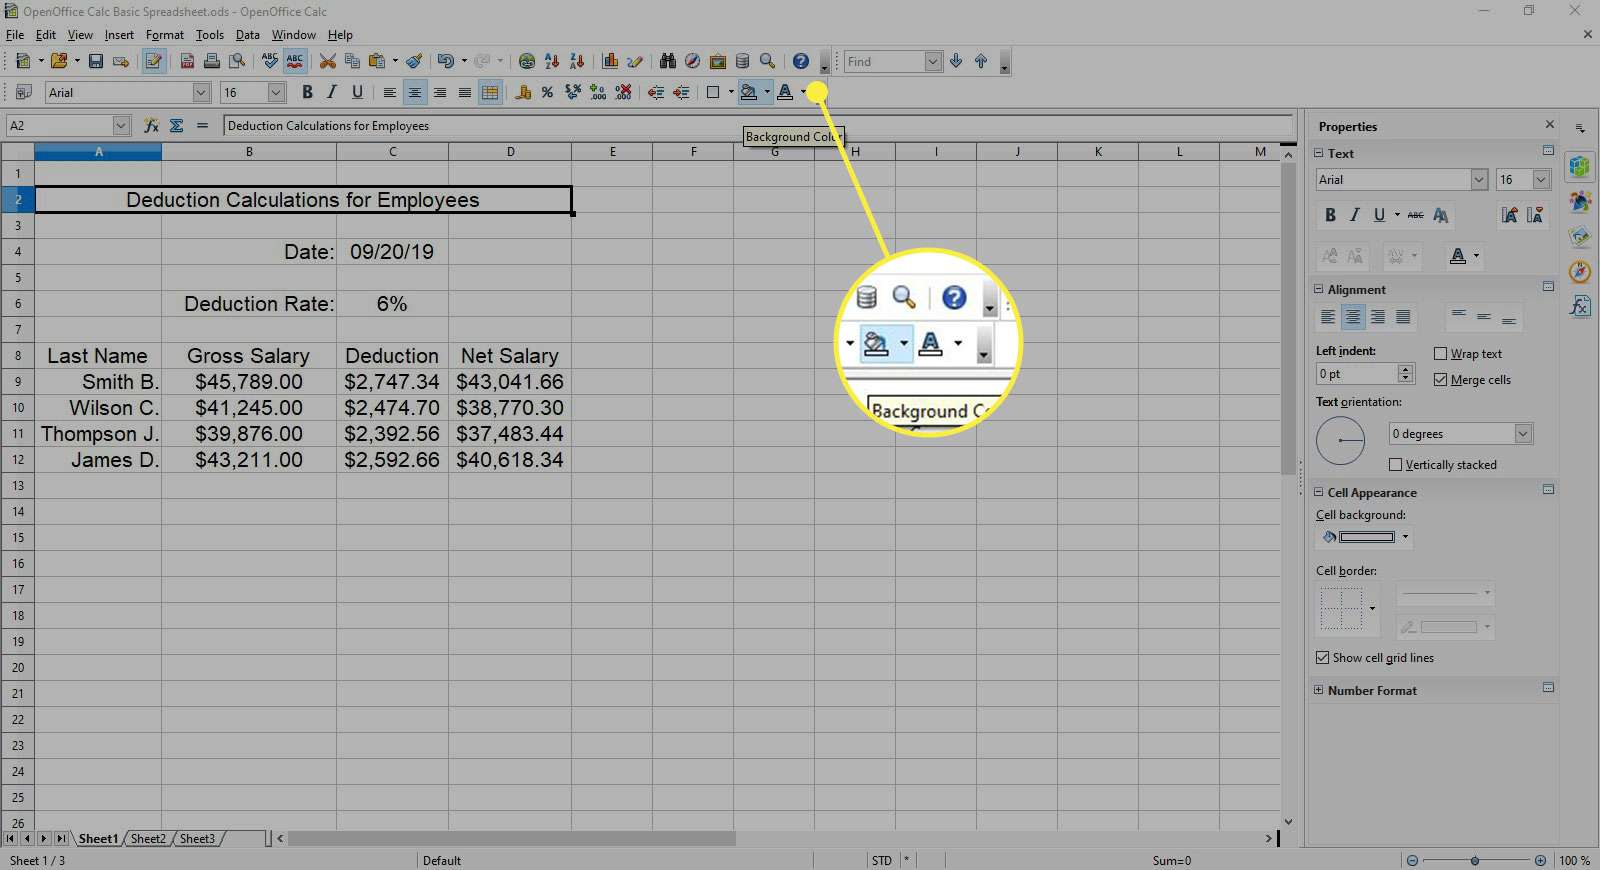1600x870 pixels.
Task: Open the Navigator compass icon in toolbar
Action: 692,61
